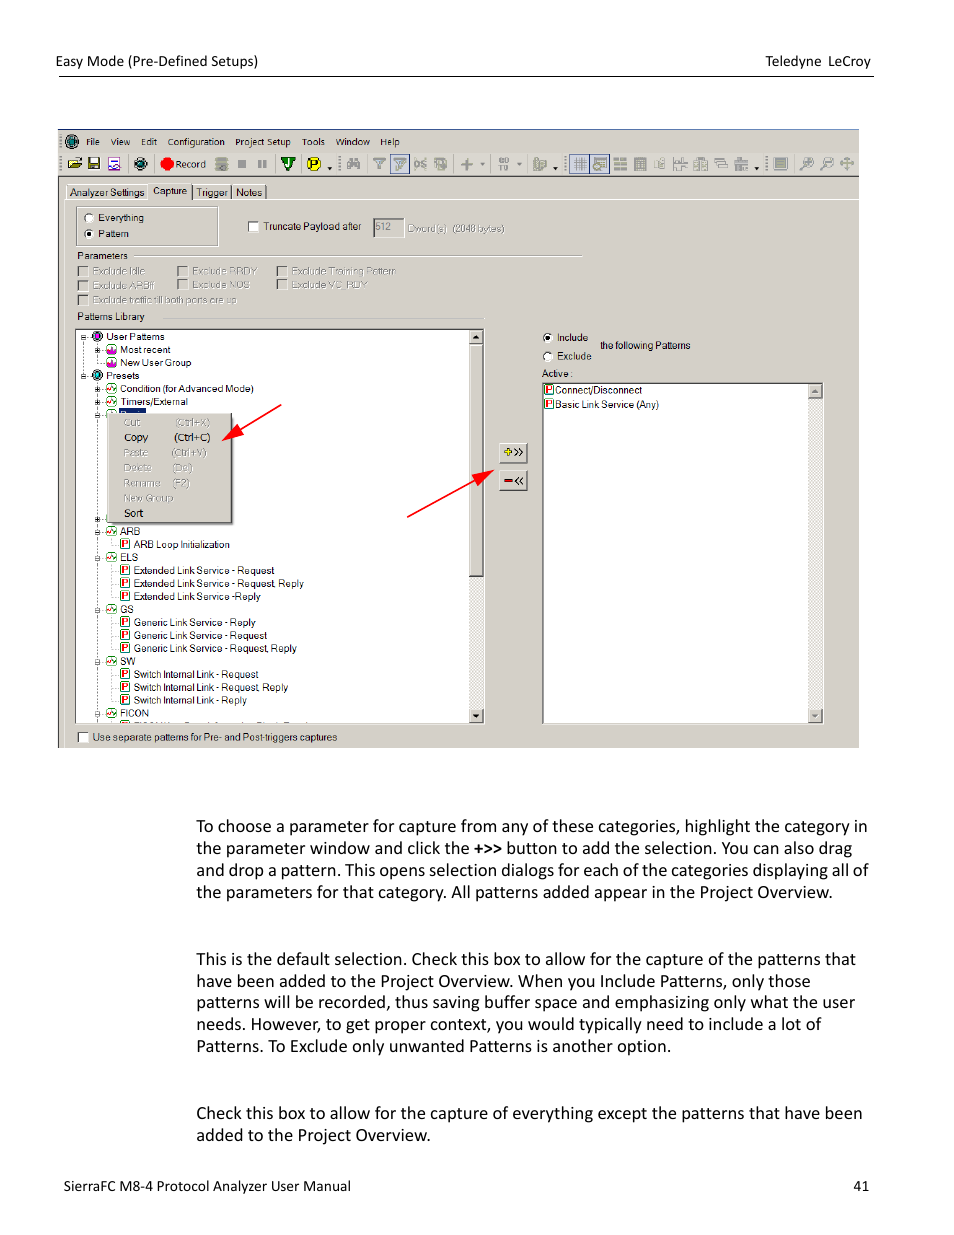Click the four-arrow move icon
The width and height of the screenshot is (954, 1235).
tap(847, 164)
